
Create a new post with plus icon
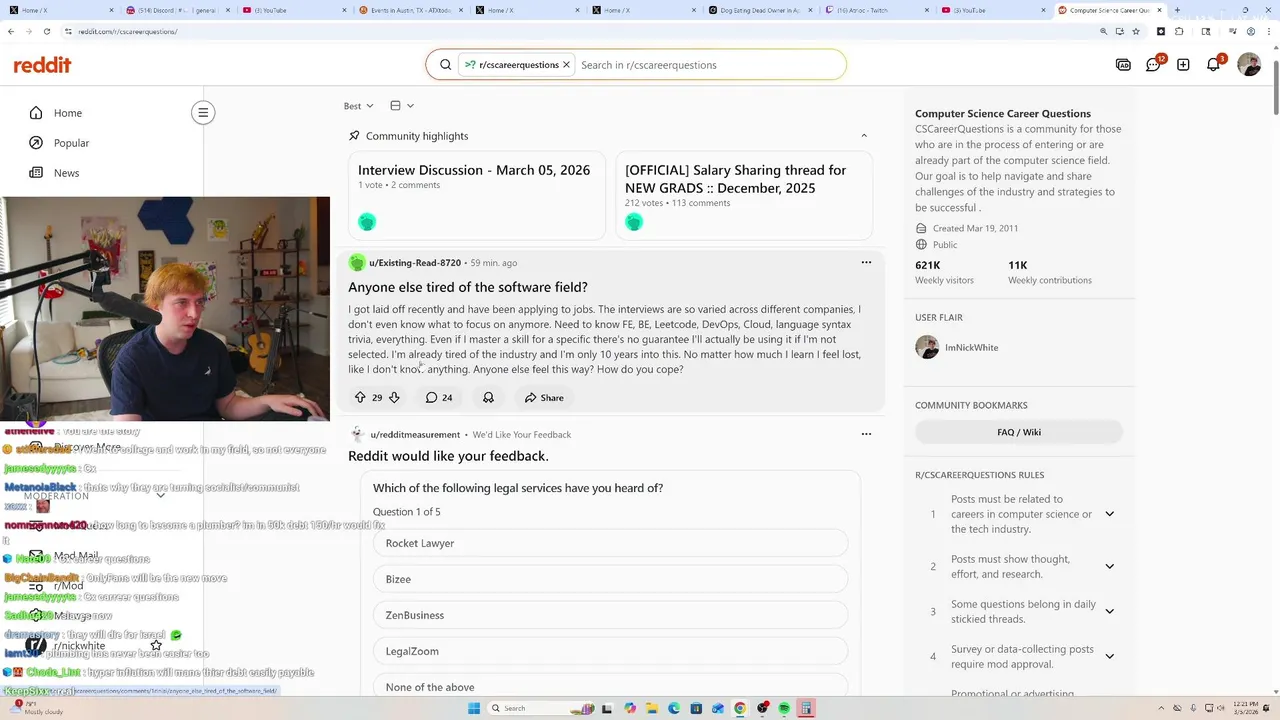click(1183, 65)
